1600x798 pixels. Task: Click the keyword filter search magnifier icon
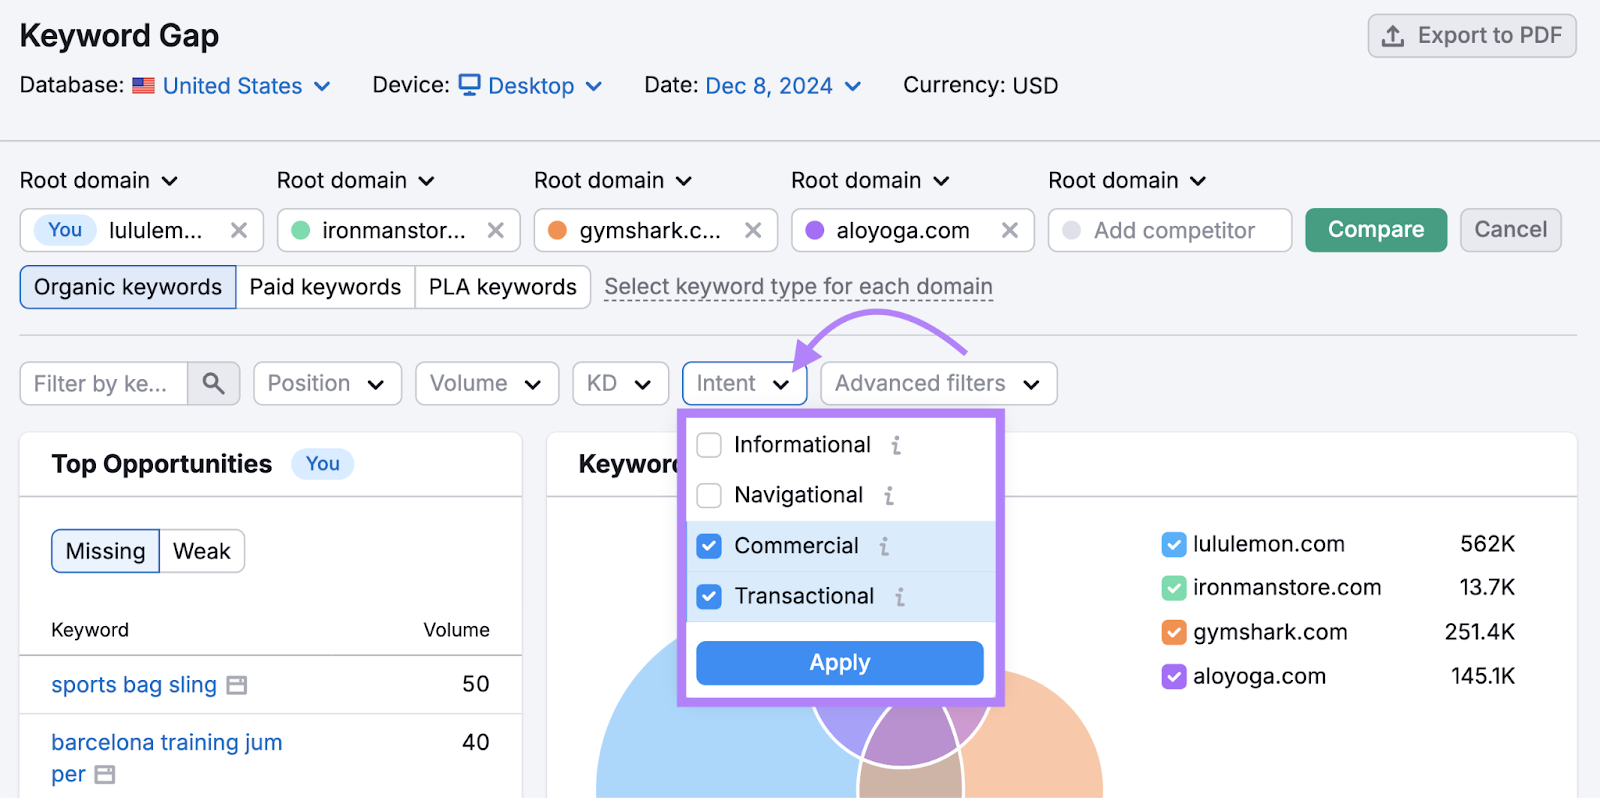coord(213,383)
